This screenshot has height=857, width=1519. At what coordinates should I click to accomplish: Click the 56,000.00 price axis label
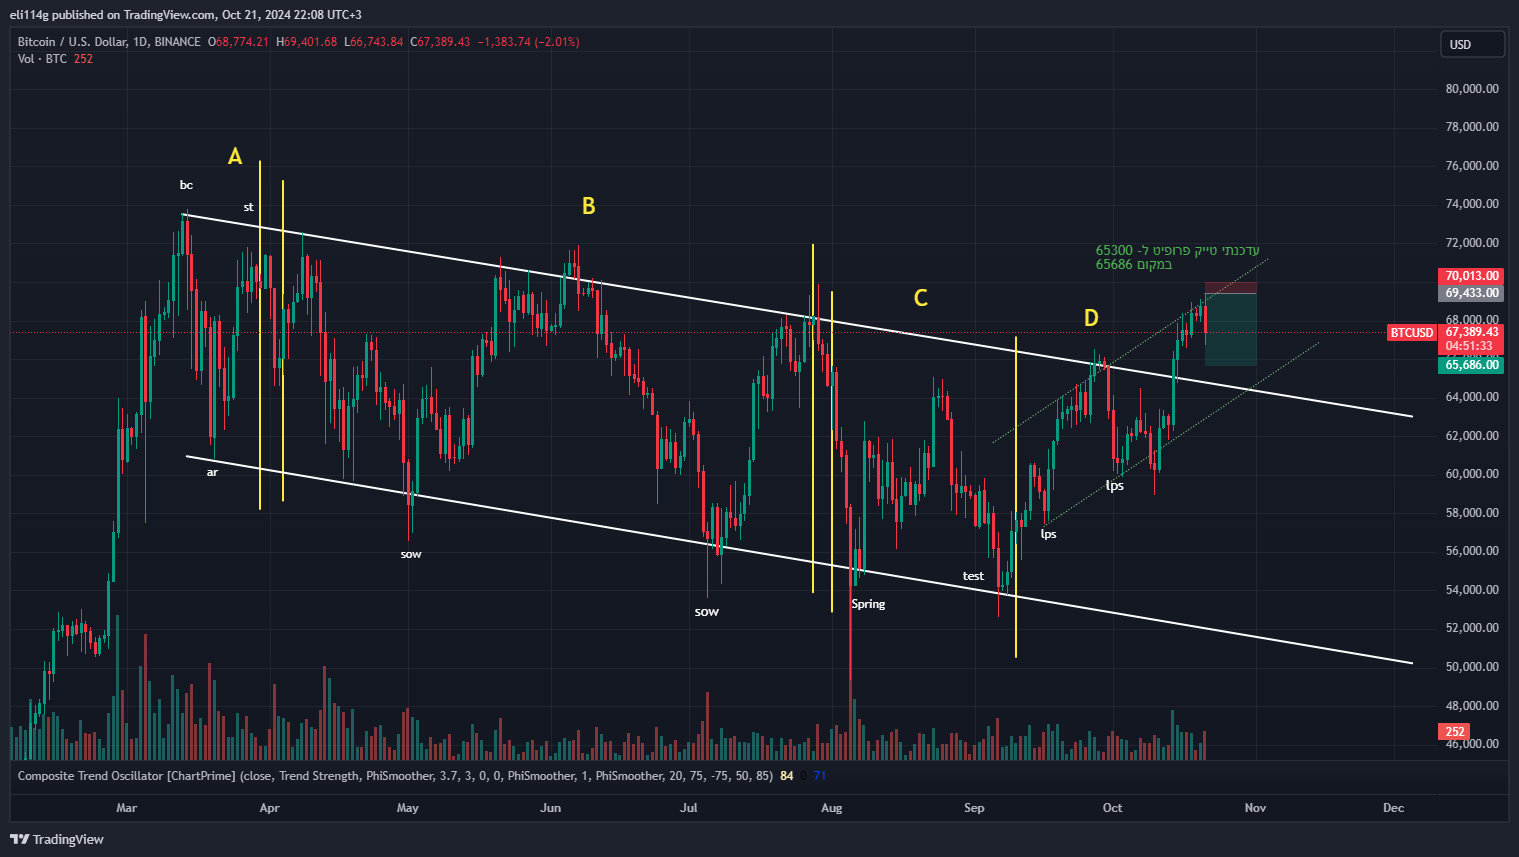(x=1472, y=551)
